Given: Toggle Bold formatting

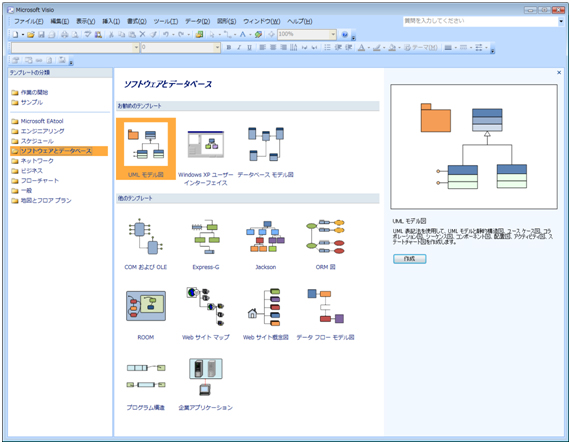Looking at the screenshot, I should 229,48.
